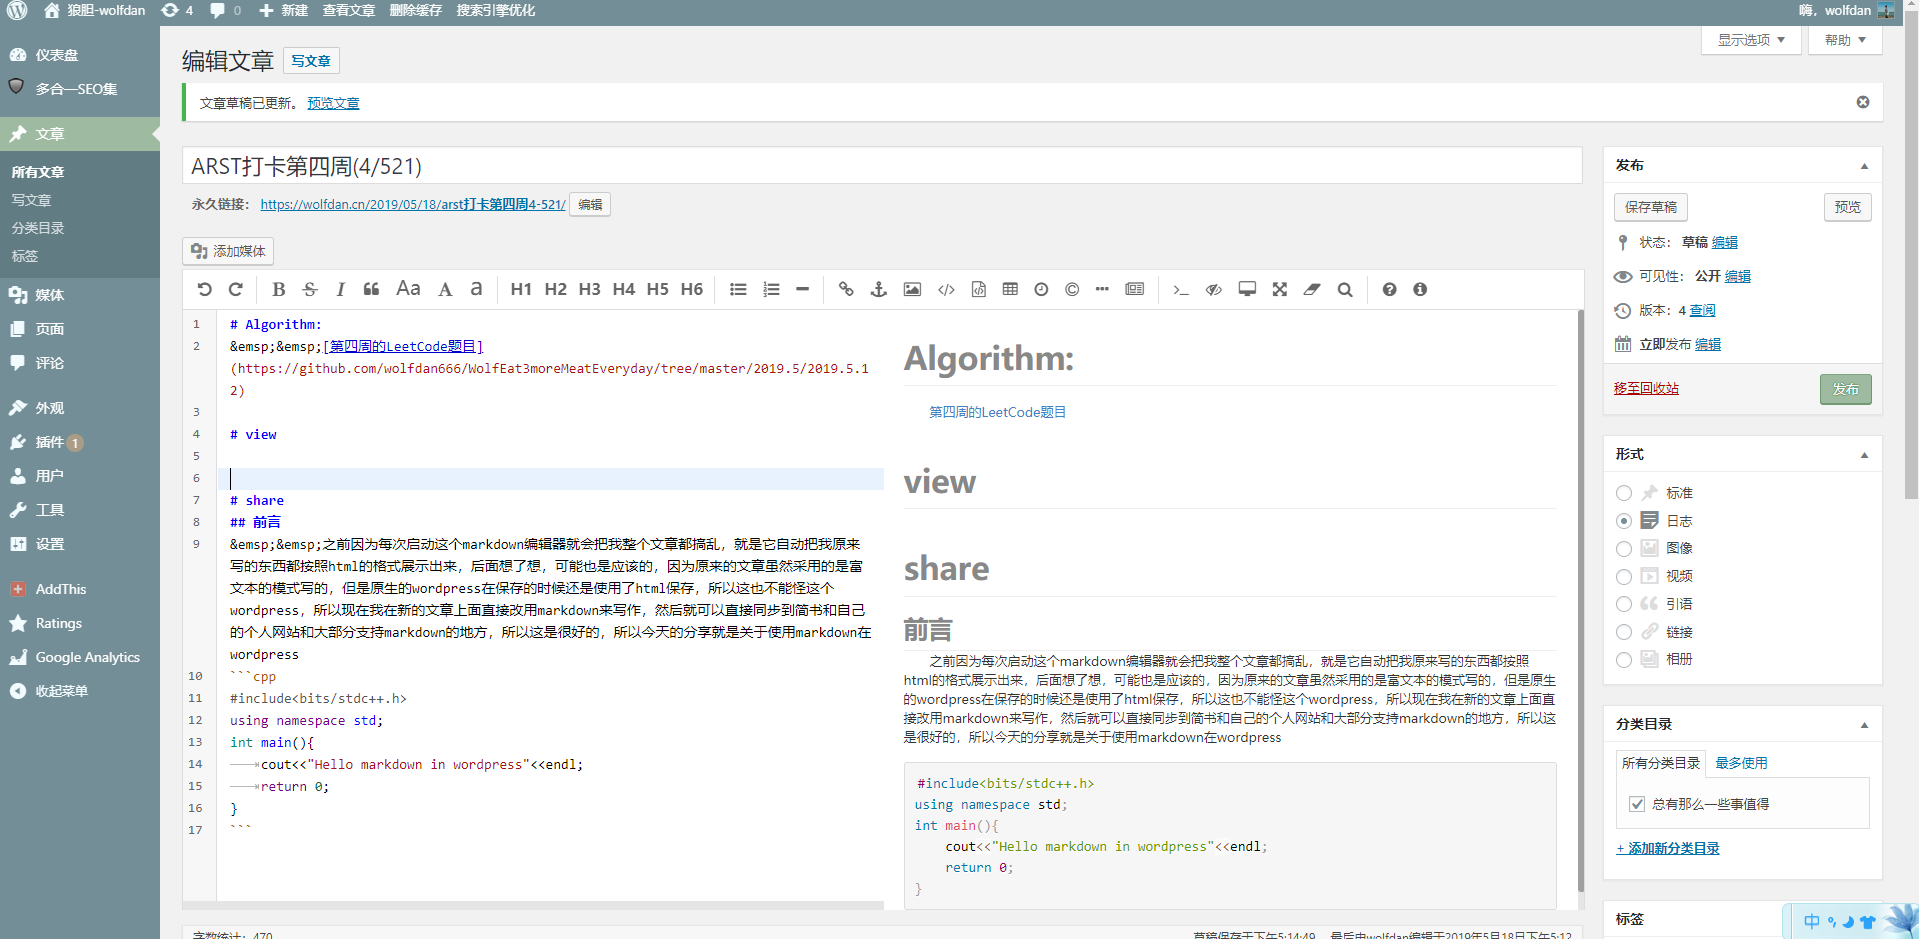Open the 文章 posts menu
Screen dimensions: 1919x939
pos(80,134)
